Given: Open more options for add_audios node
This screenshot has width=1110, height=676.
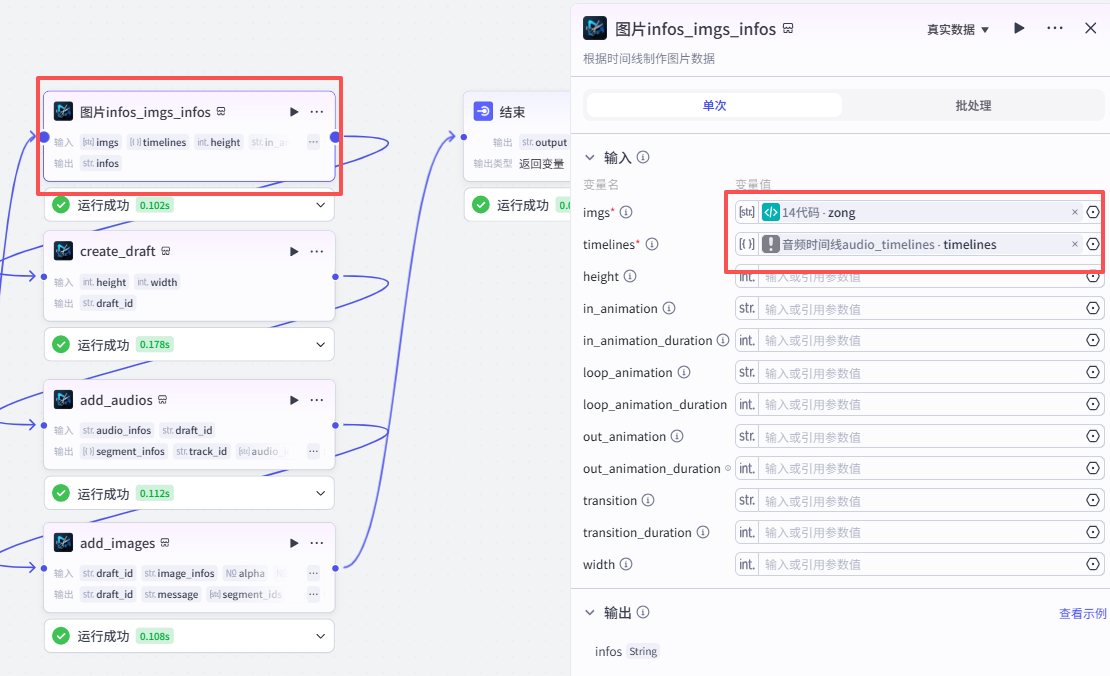Looking at the screenshot, I should 316,400.
